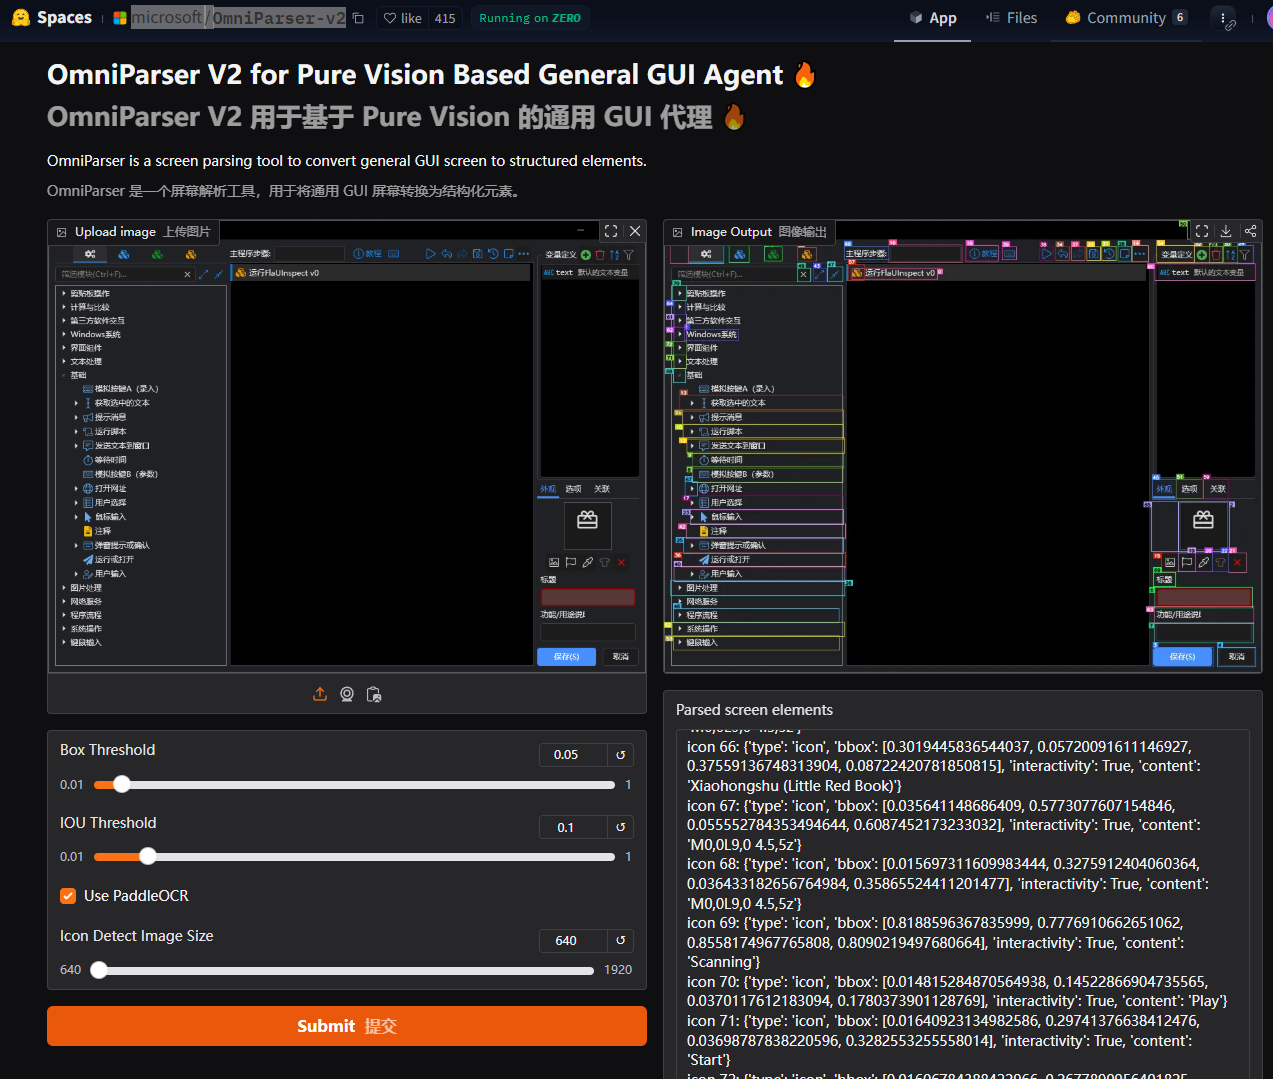Focus the Icon Detect Image Size number field
Screen dimensions: 1273x1079
[573, 941]
